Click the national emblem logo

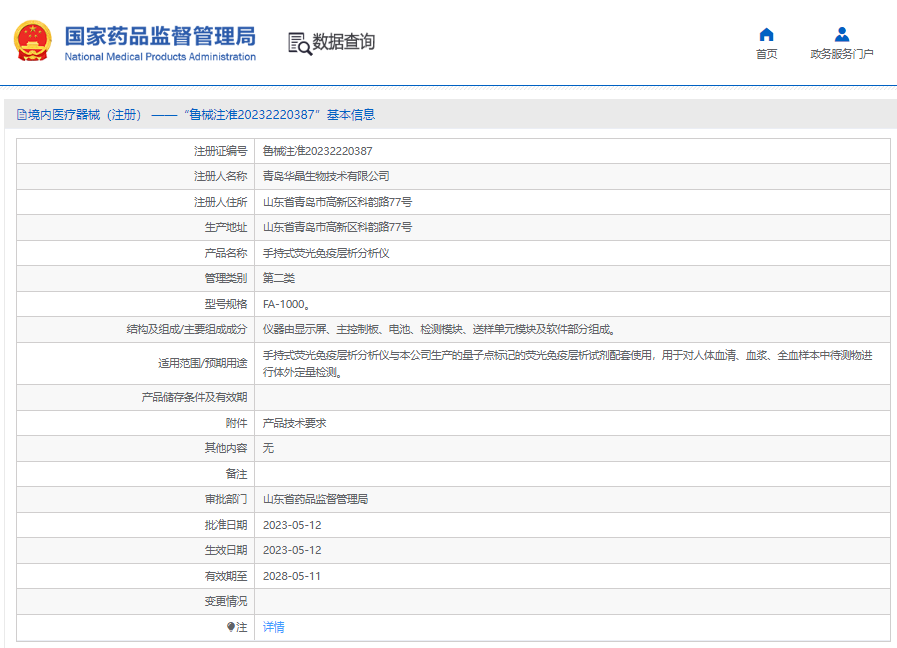[33, 41]
